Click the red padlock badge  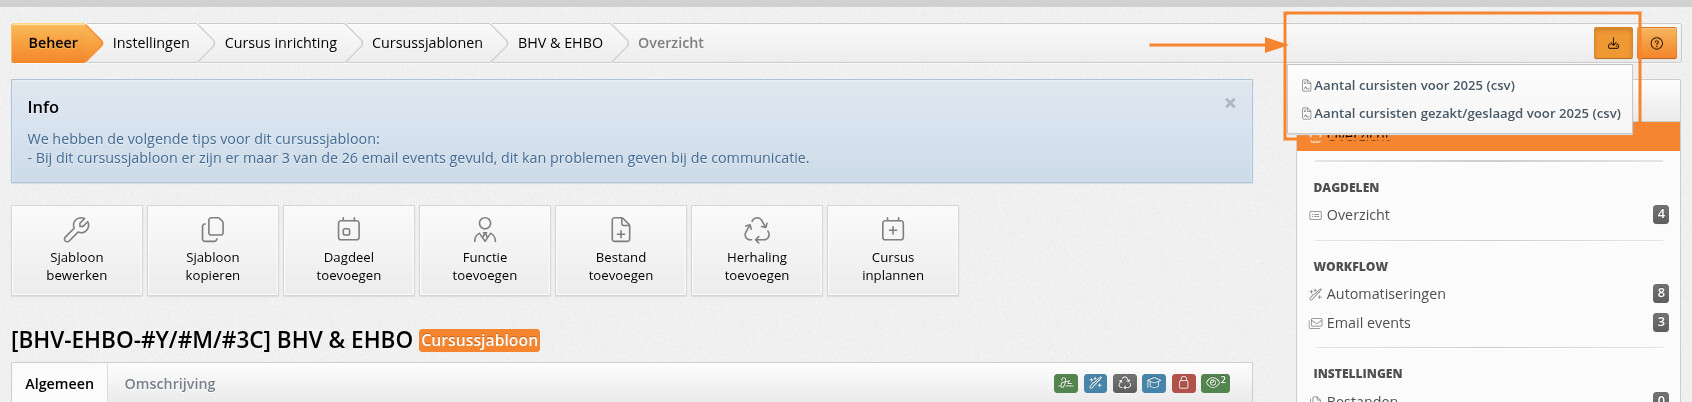[1184, 383]
